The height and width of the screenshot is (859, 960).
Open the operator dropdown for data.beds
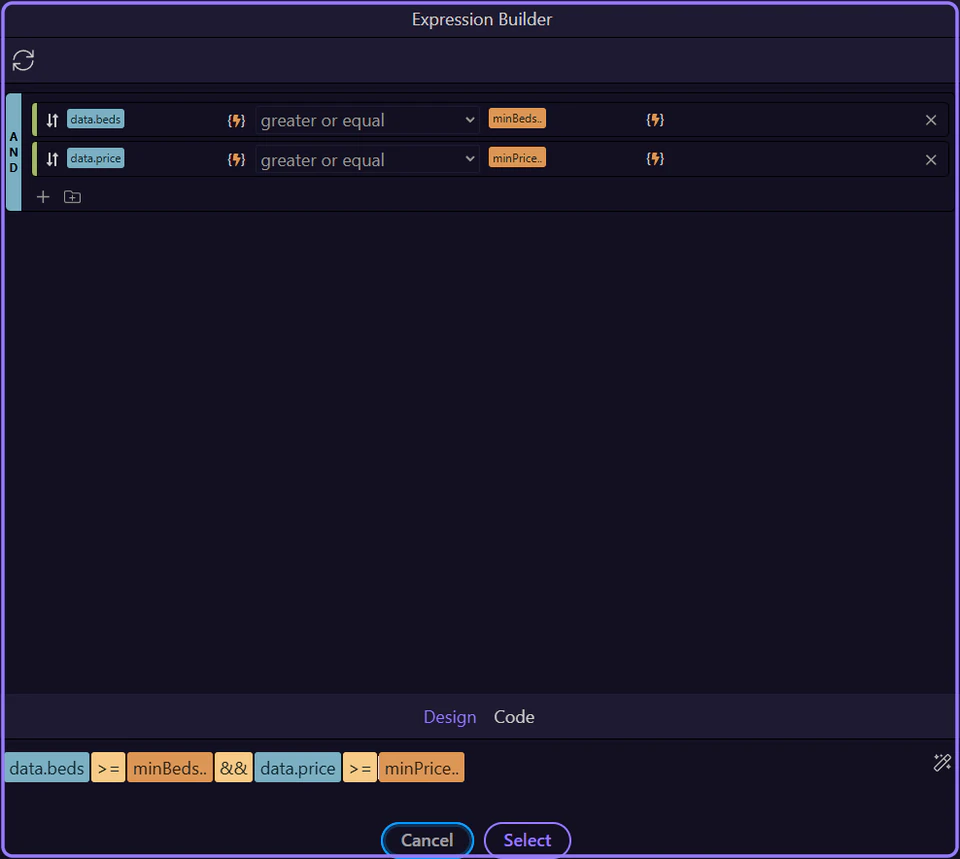pyautogui.click(x=367, y=119)
